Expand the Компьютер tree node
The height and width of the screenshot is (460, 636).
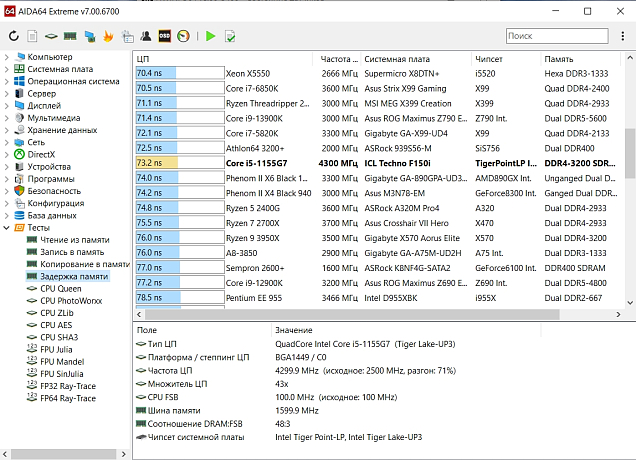(7, 57)
